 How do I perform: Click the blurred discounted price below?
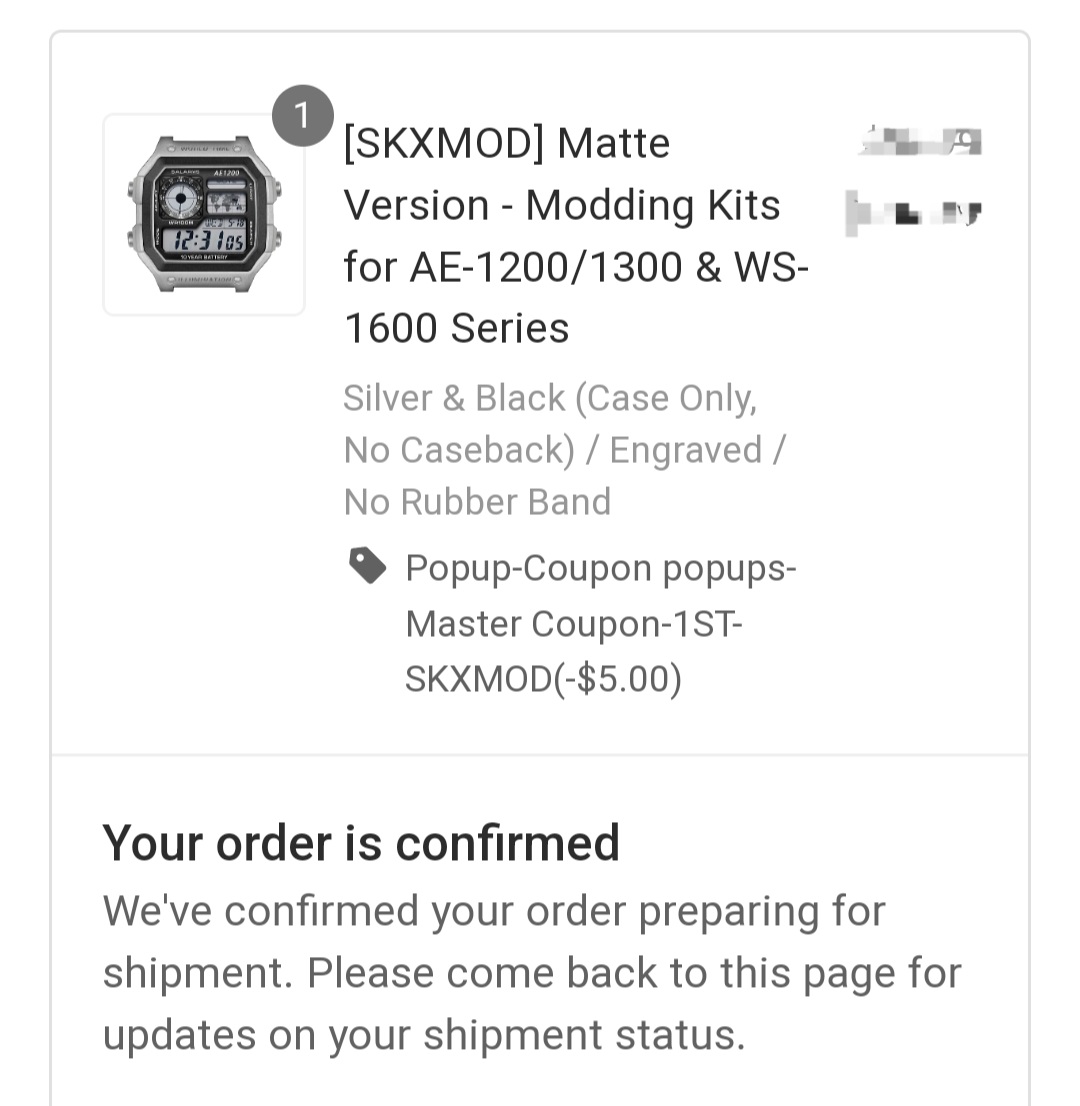(x=913, y=212)
